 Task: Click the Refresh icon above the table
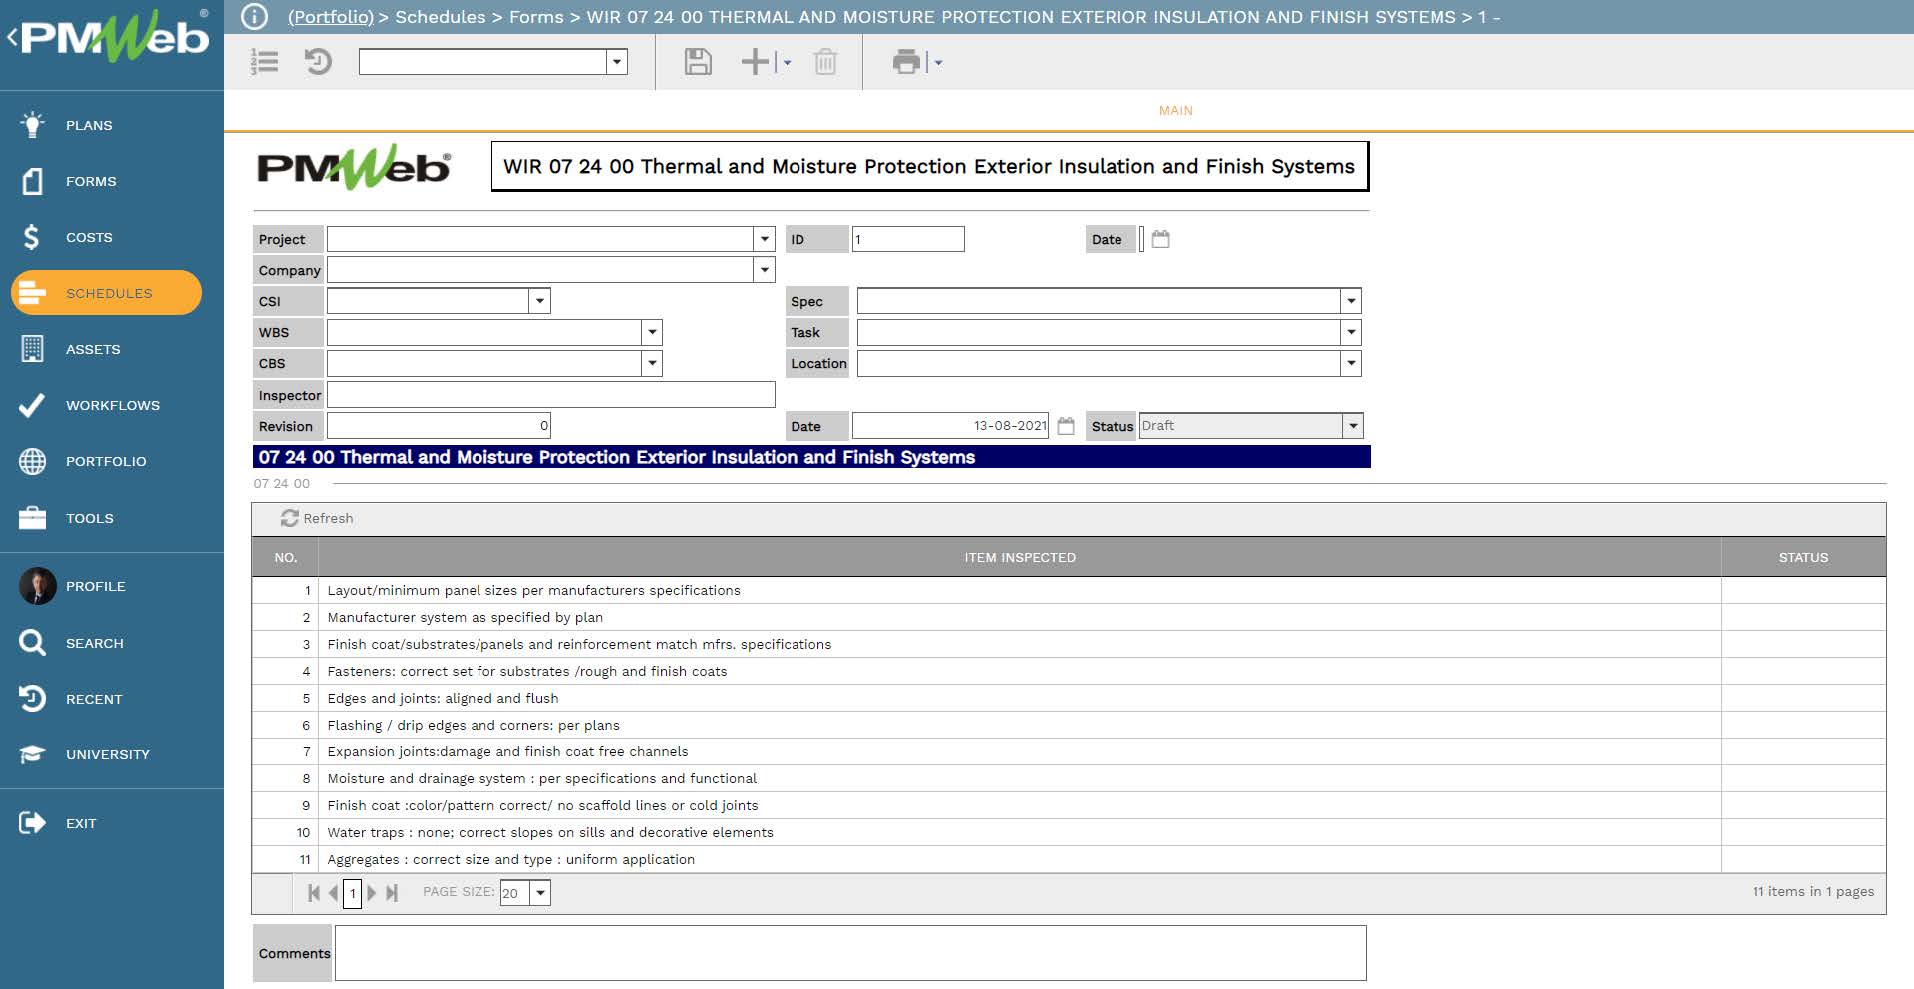(290, 518)
